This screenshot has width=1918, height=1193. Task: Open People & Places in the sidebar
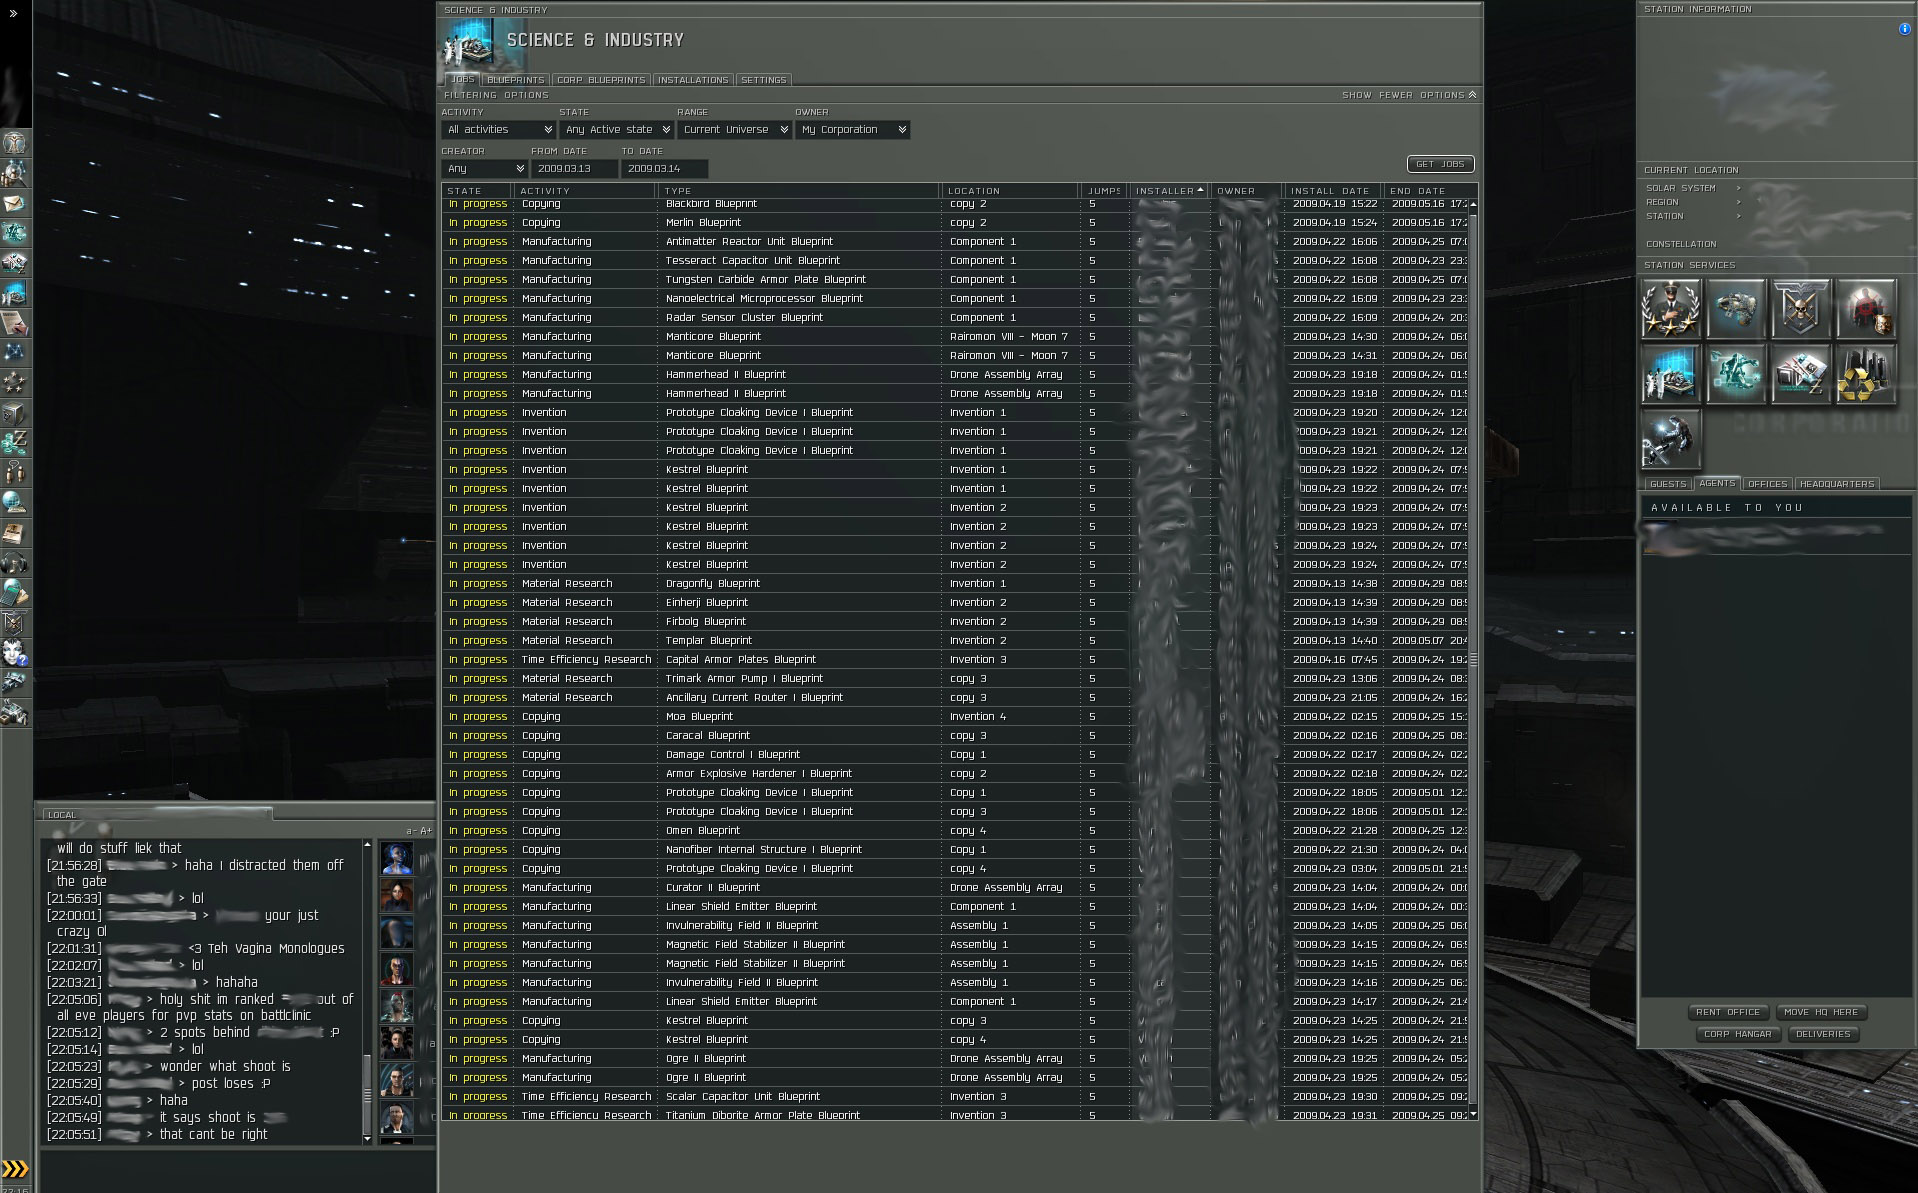click(x=14, y=174)
